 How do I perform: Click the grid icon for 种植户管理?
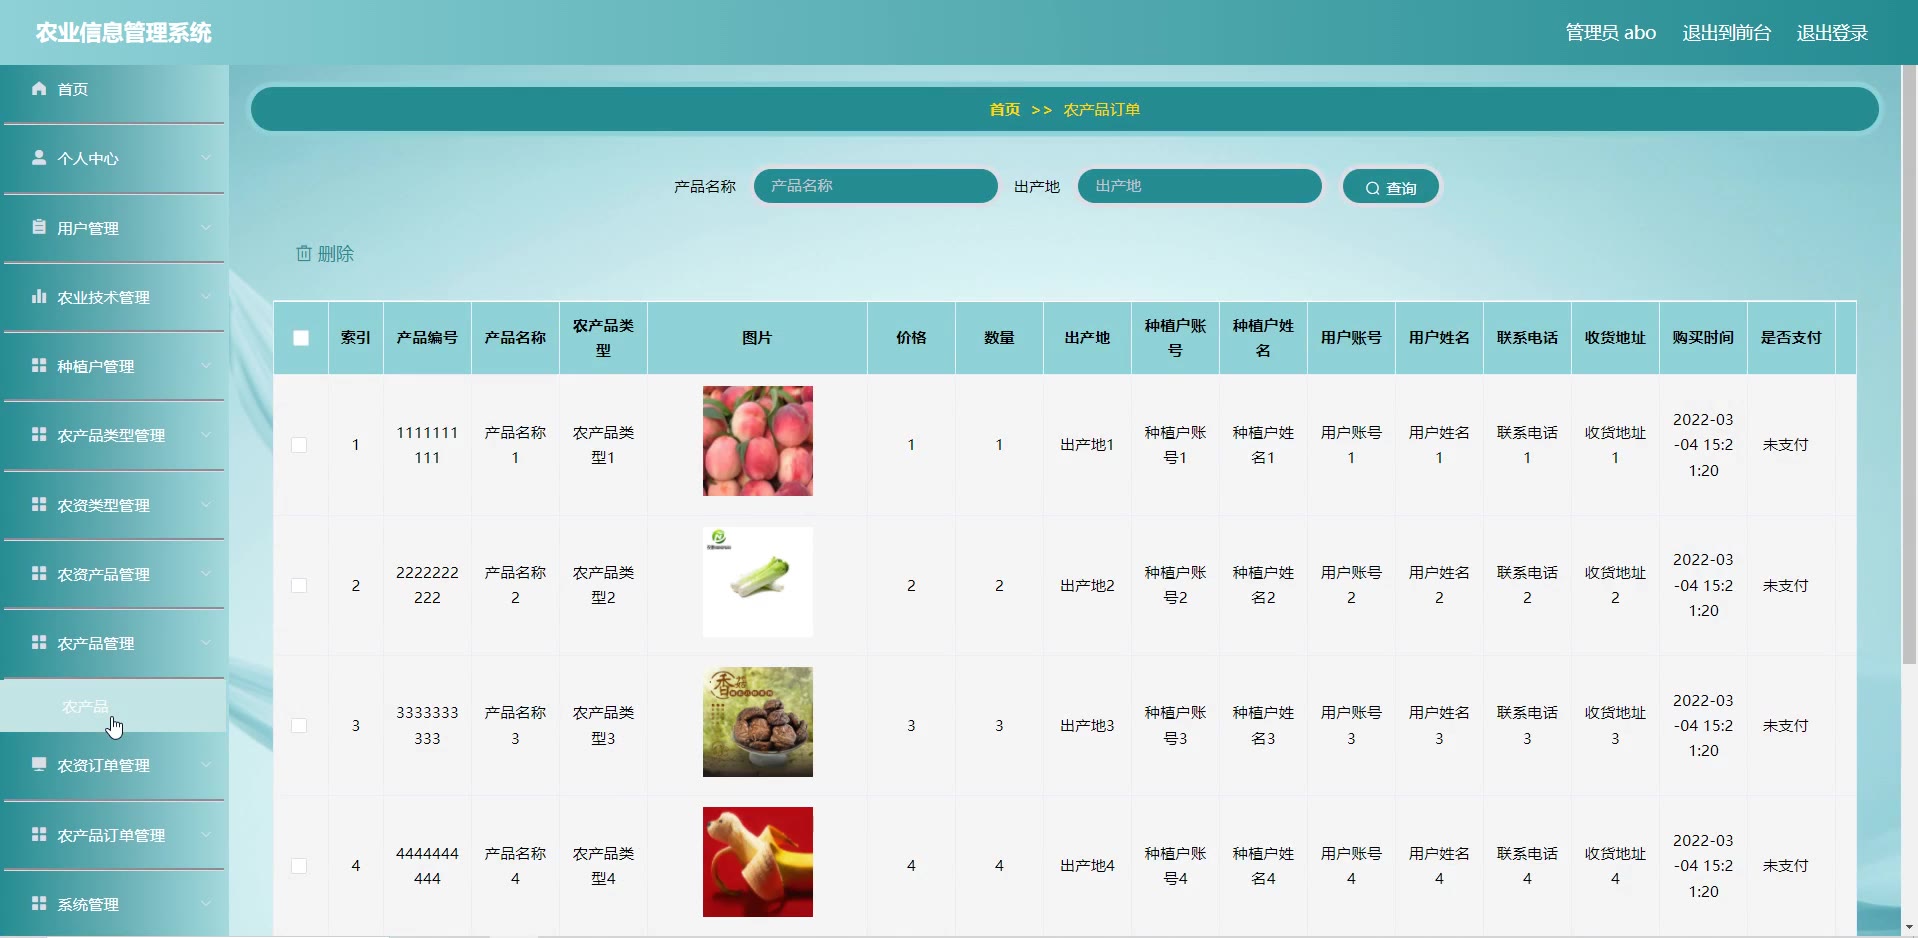(x=39, y=366)
